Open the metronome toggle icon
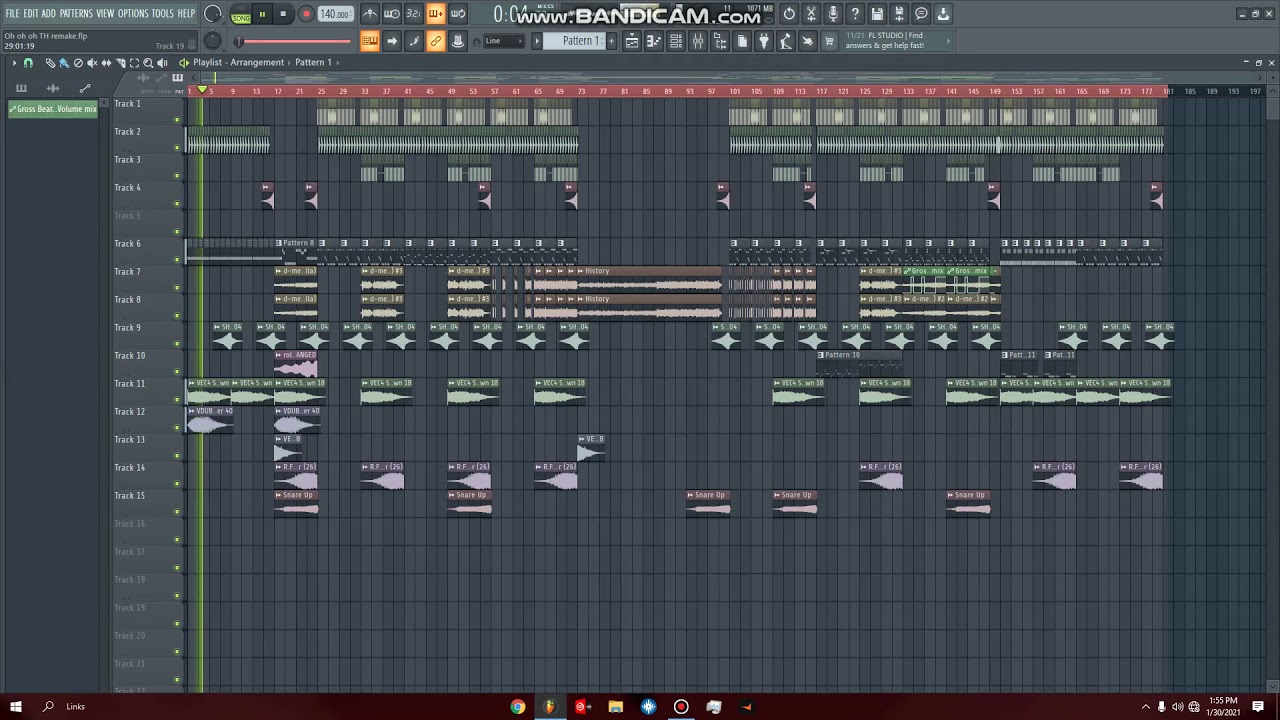The width and height of the screenshot is (1280, 720). pos(370,14)
